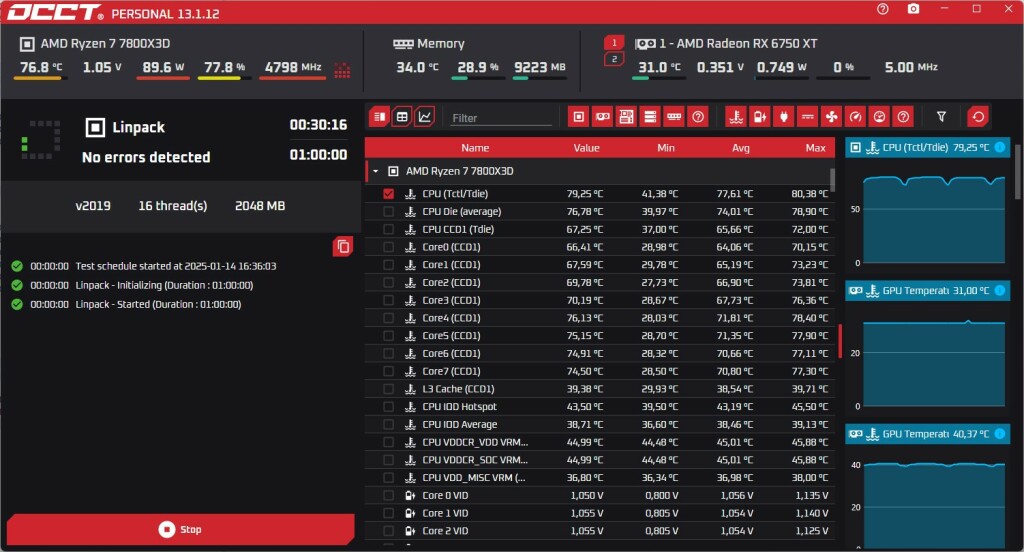This screenshot has width=1024, height=552.
Task: Filter sensors by storage drive icon
Action: 650,117
